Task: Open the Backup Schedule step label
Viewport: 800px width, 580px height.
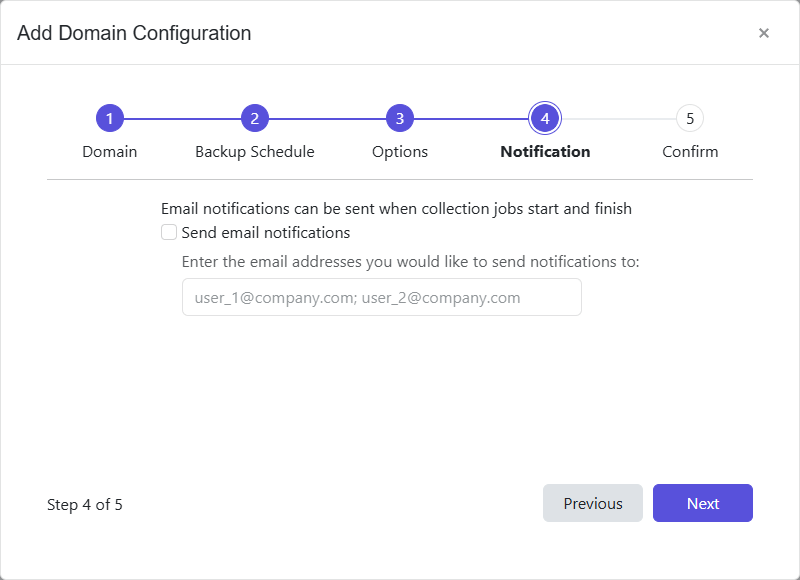Action: point(254,151)
